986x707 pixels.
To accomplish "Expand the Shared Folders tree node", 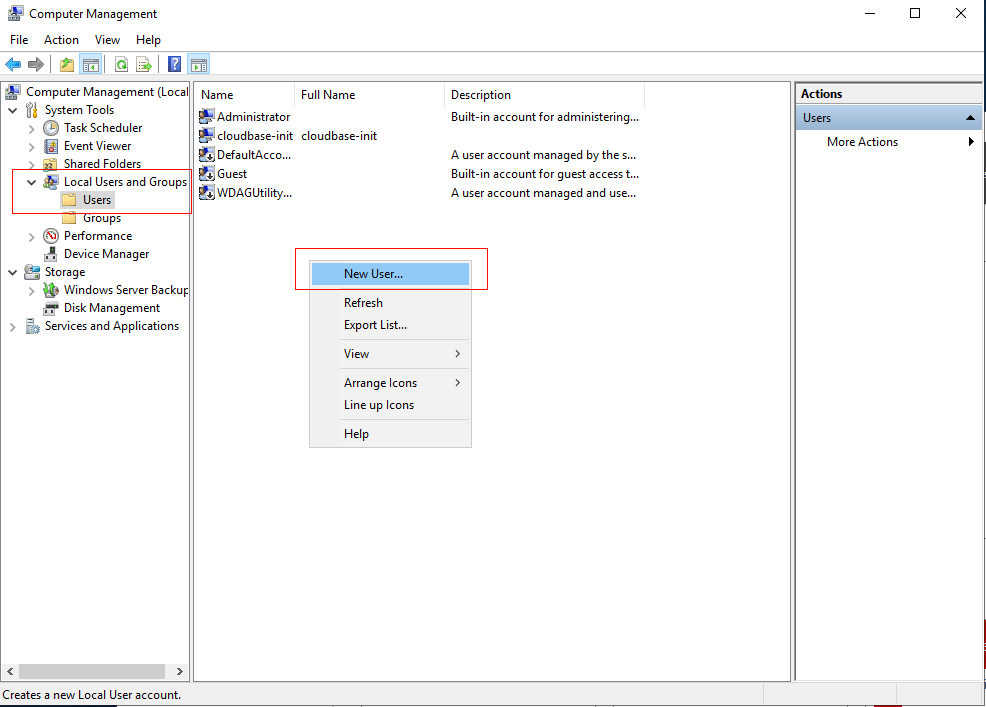I will tap(31, 165).
